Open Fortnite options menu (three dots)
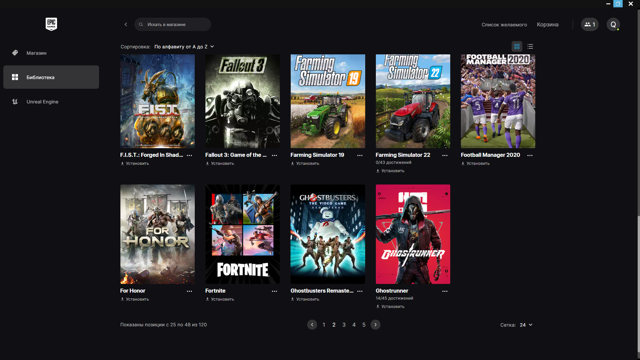This screenshot has height=360, width=640. coord(274,291)
